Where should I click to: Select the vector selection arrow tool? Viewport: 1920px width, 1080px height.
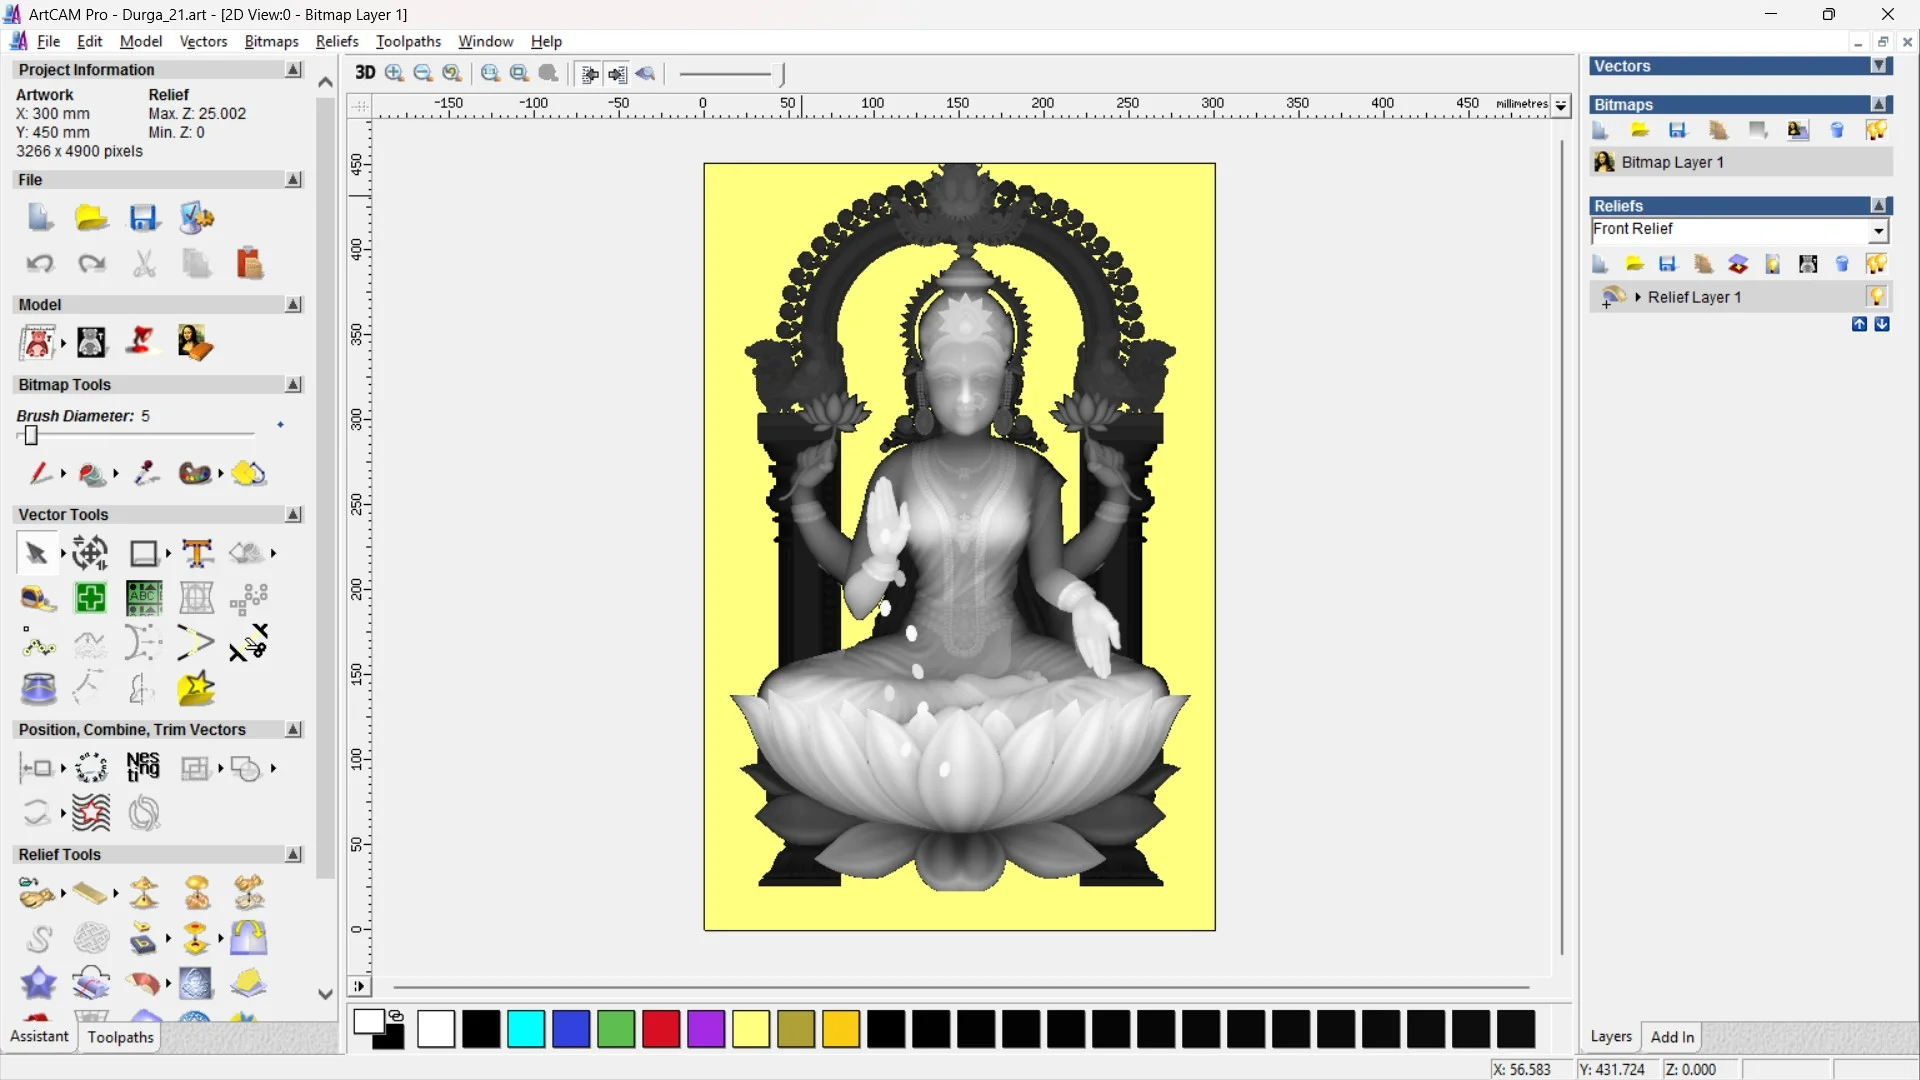(x=37, y=553)
